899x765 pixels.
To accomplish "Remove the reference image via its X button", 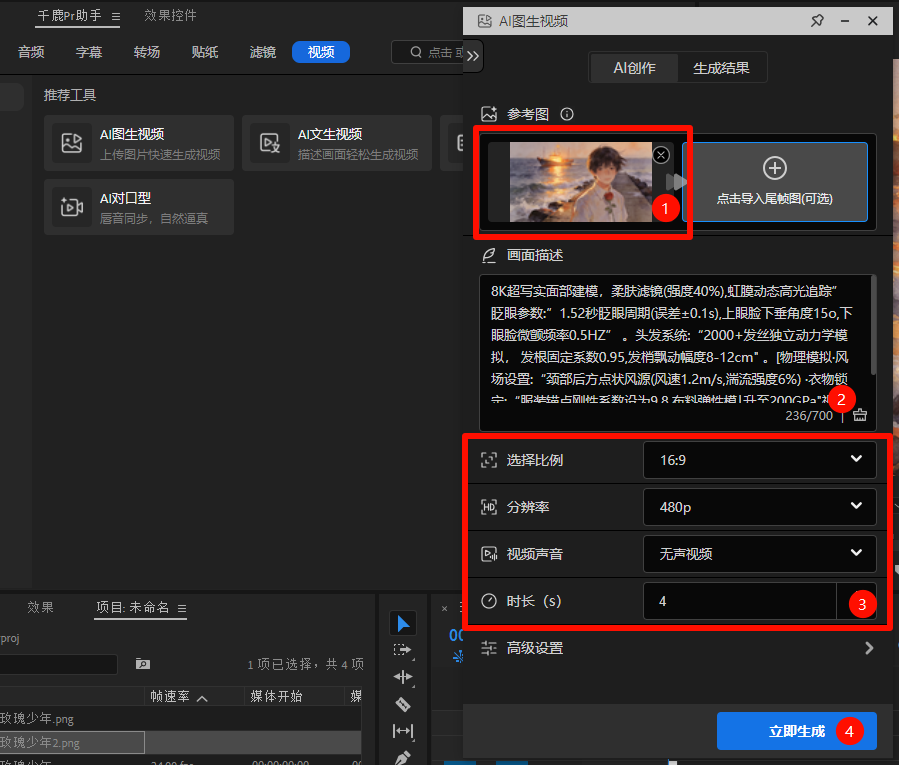I will click(x=661, y=155).
